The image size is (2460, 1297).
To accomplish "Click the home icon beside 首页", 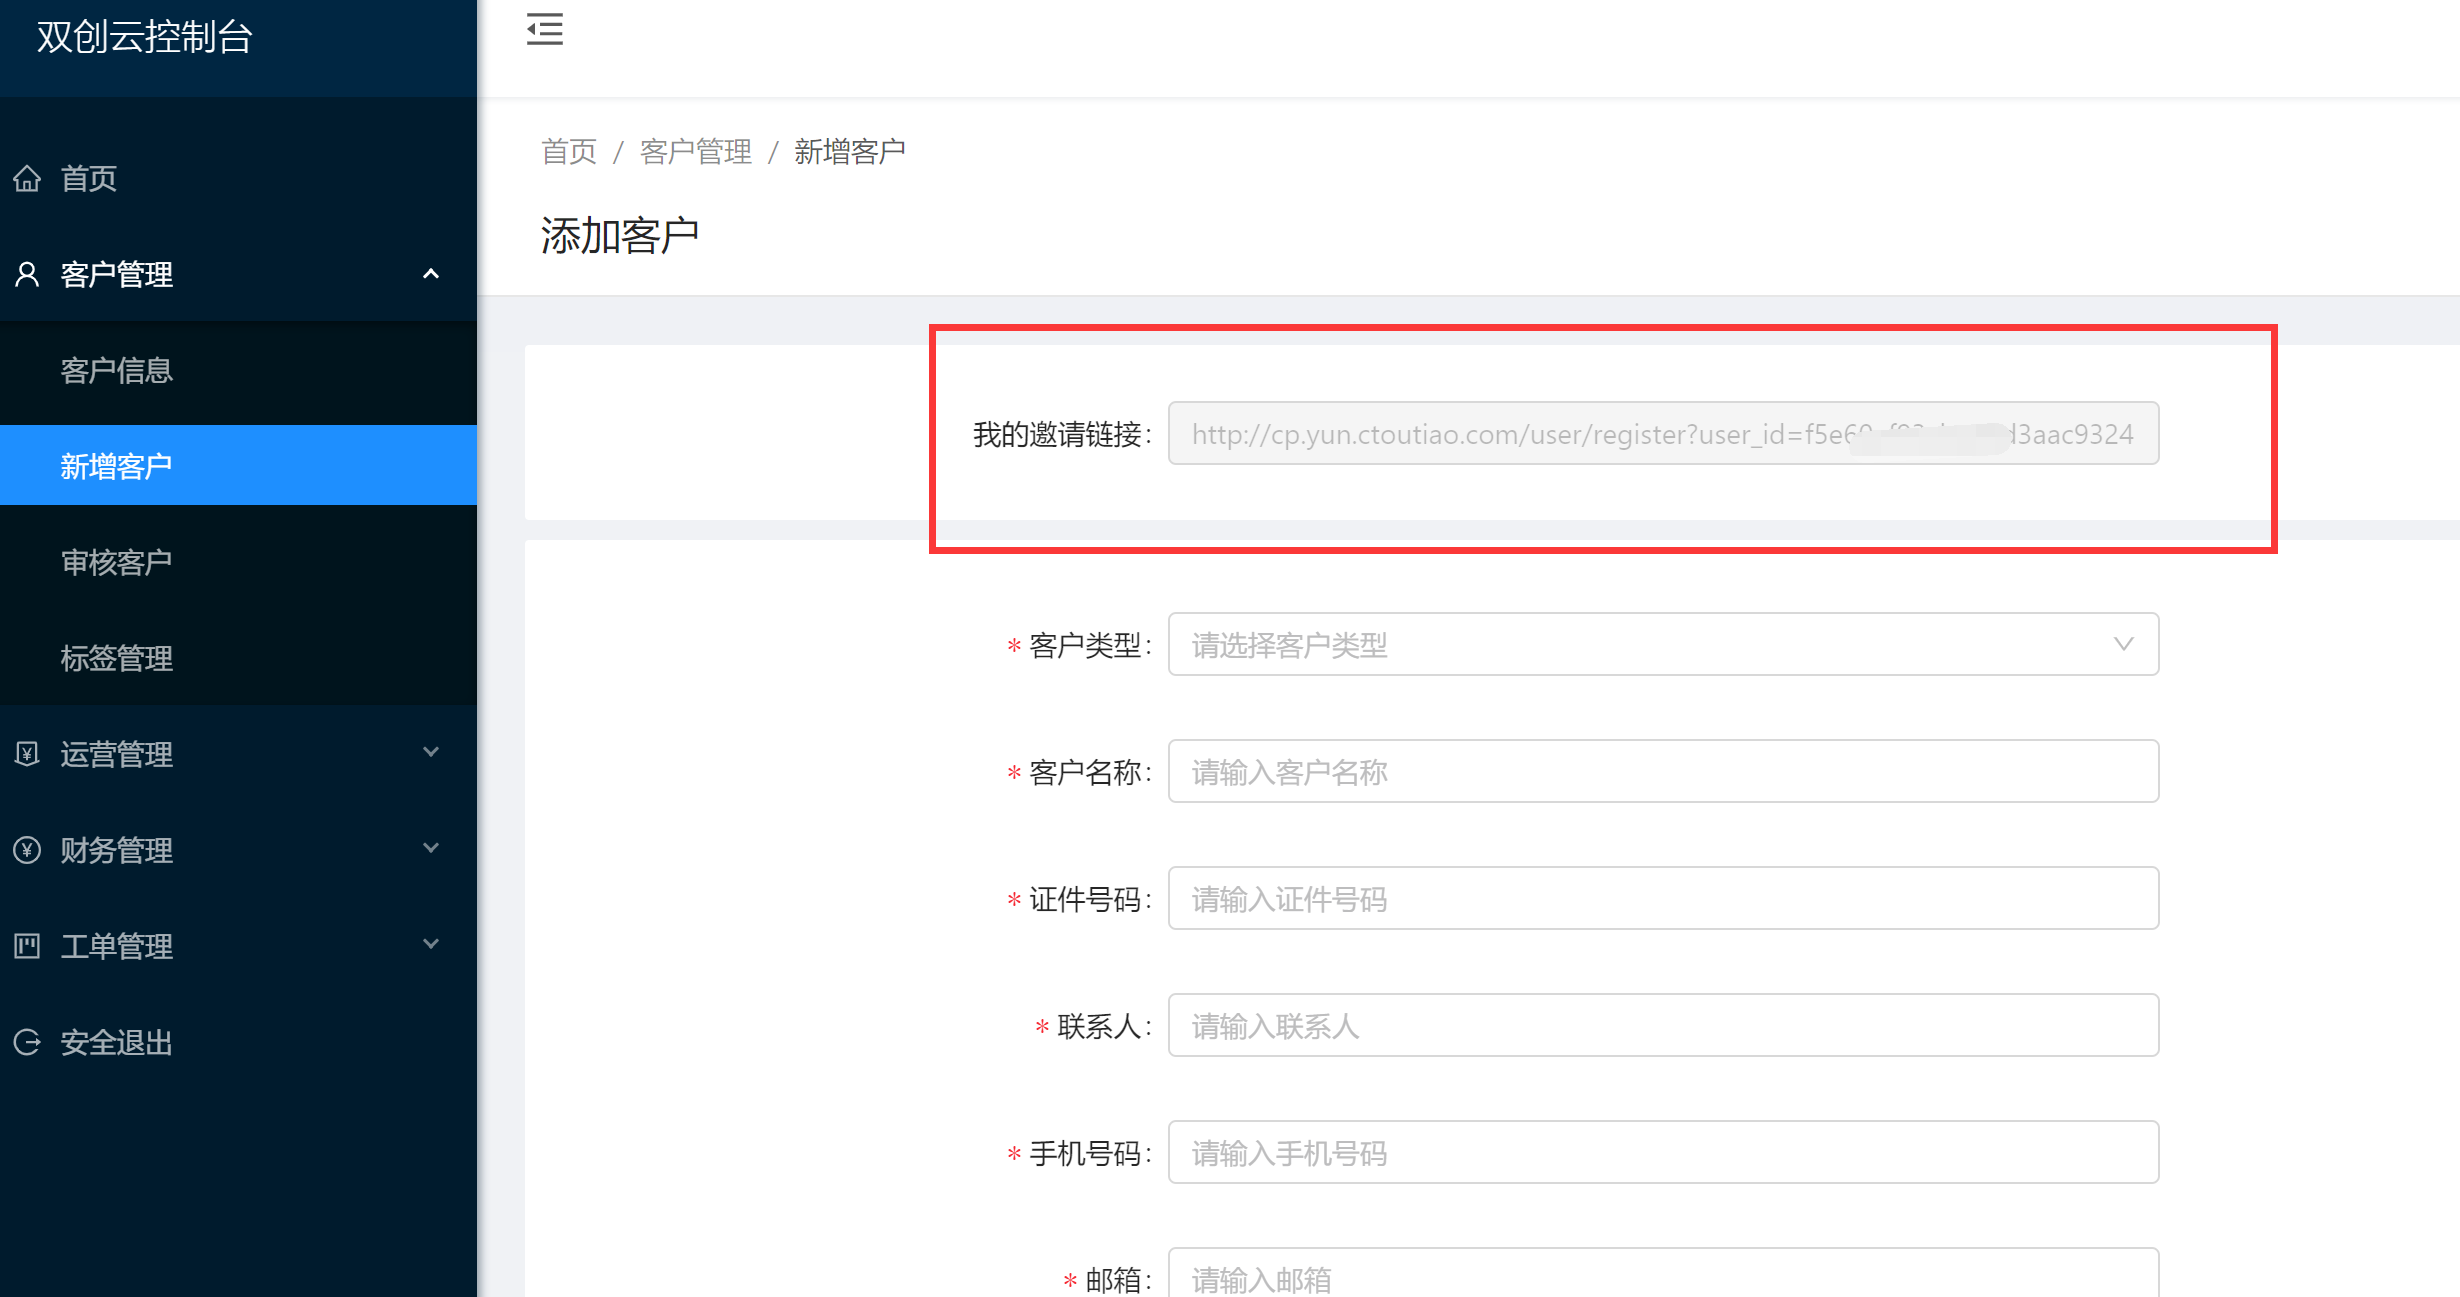I will [x=27, y=178].
